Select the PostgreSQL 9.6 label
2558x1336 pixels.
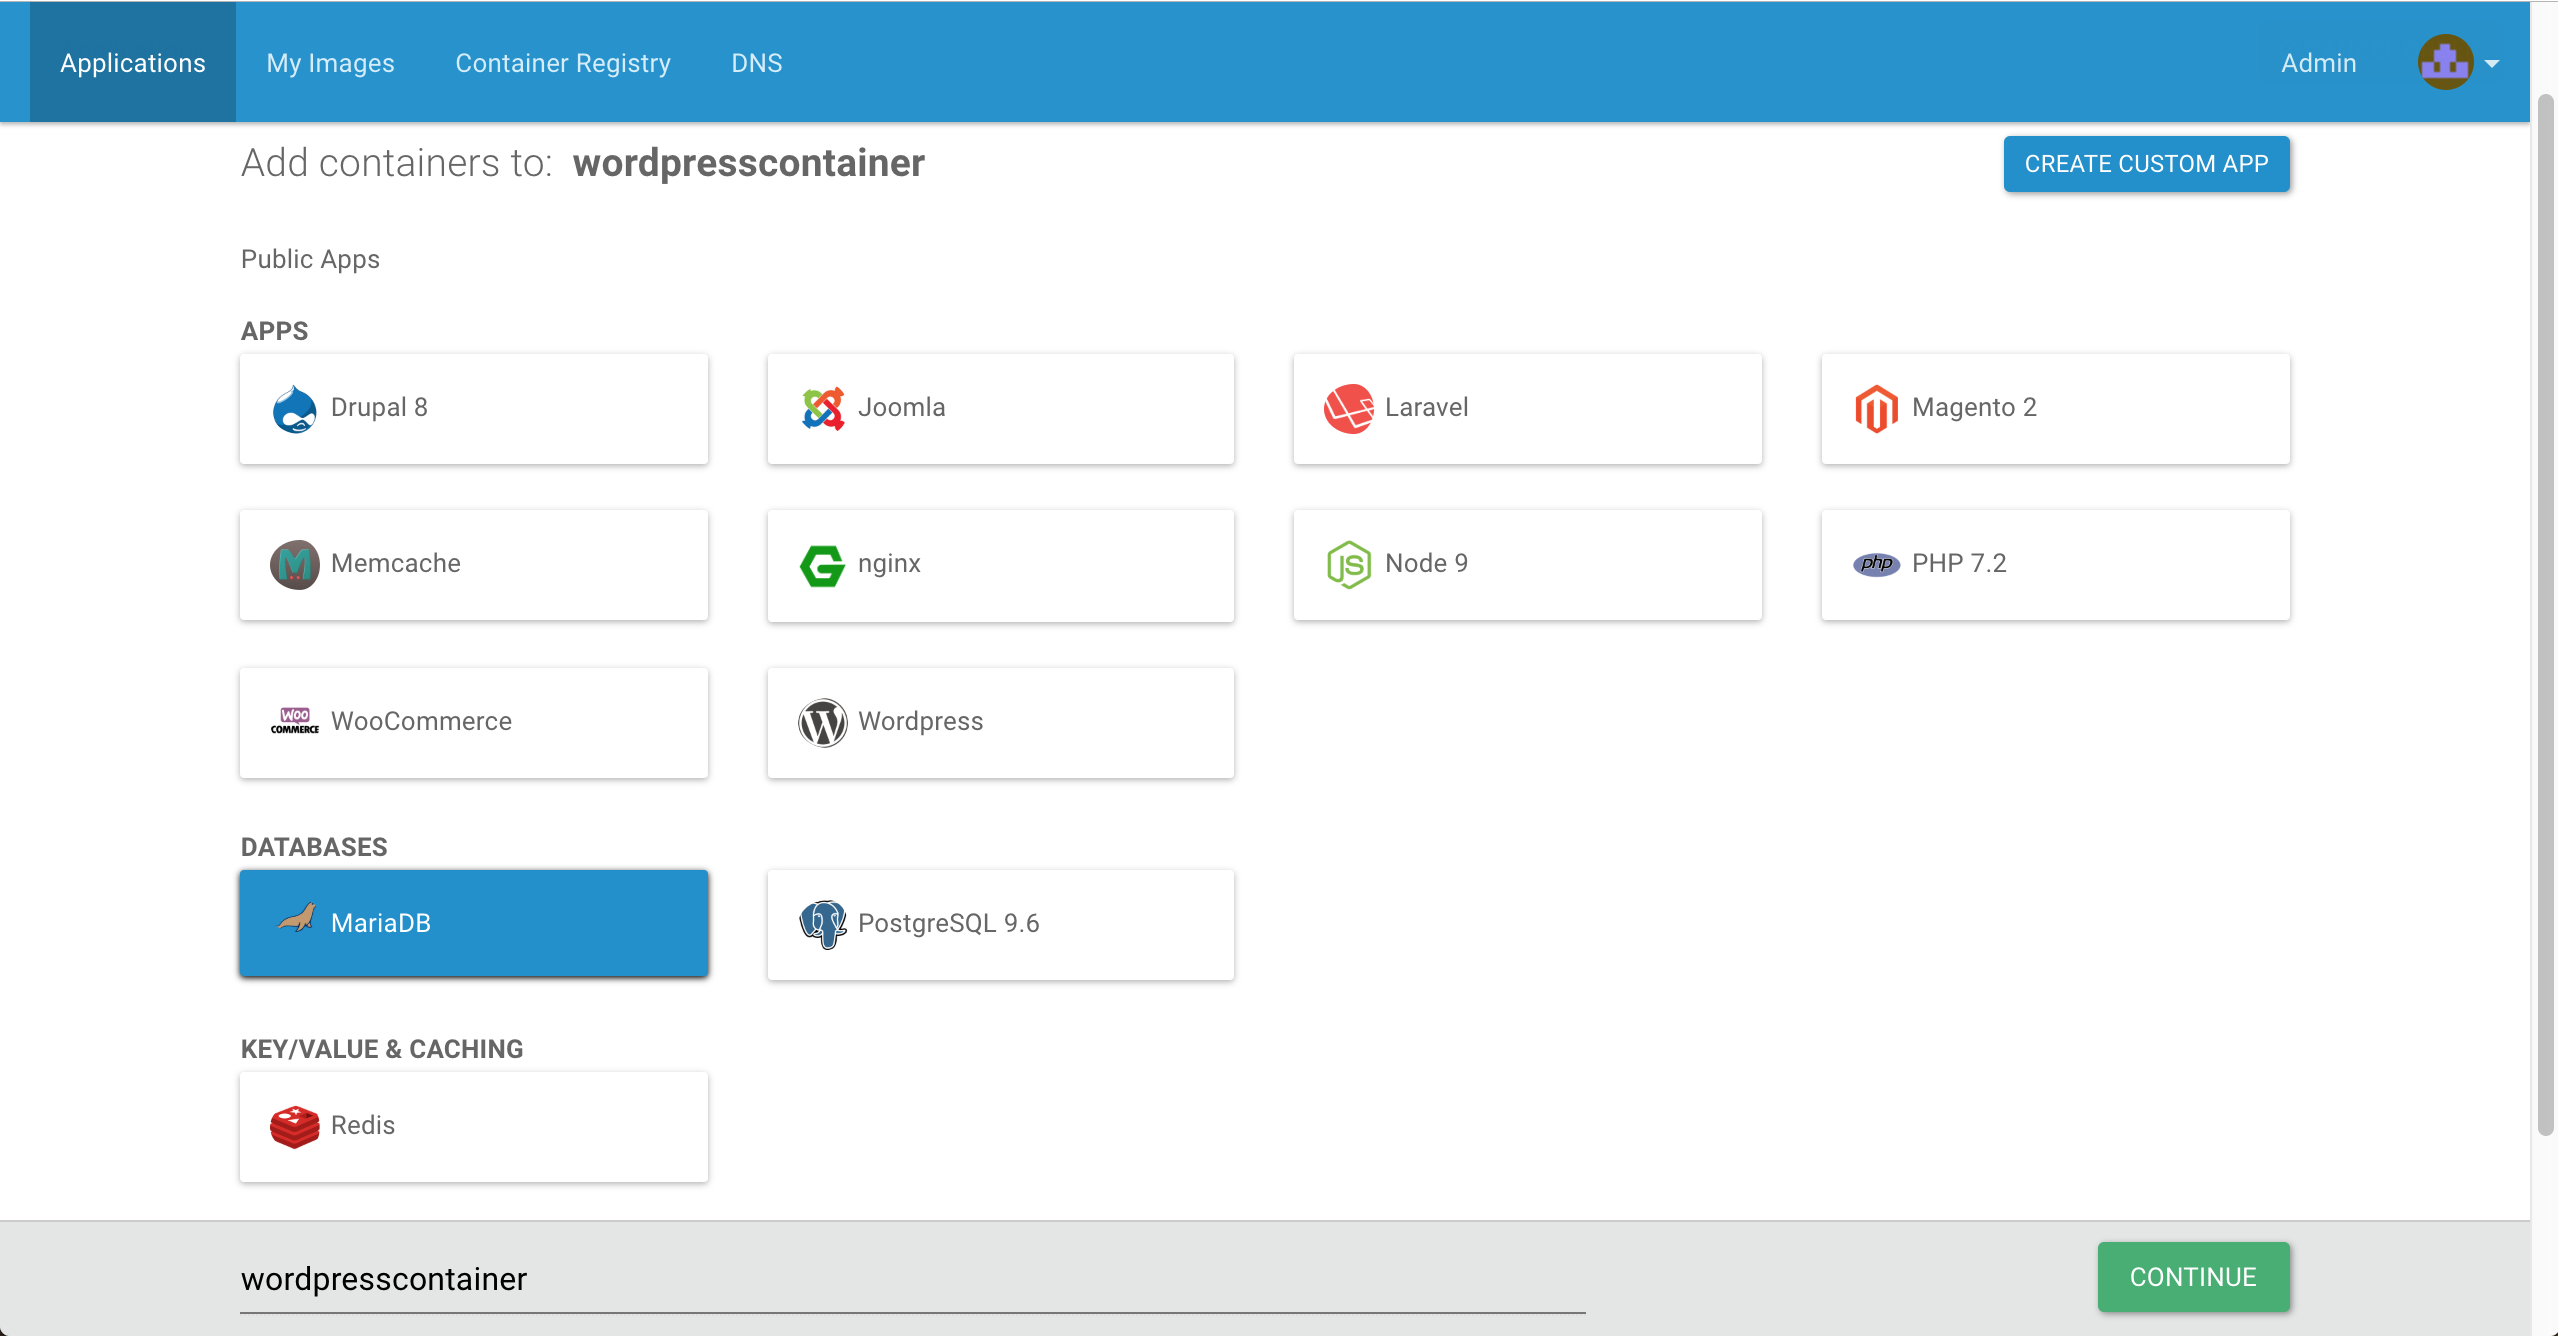948,923
